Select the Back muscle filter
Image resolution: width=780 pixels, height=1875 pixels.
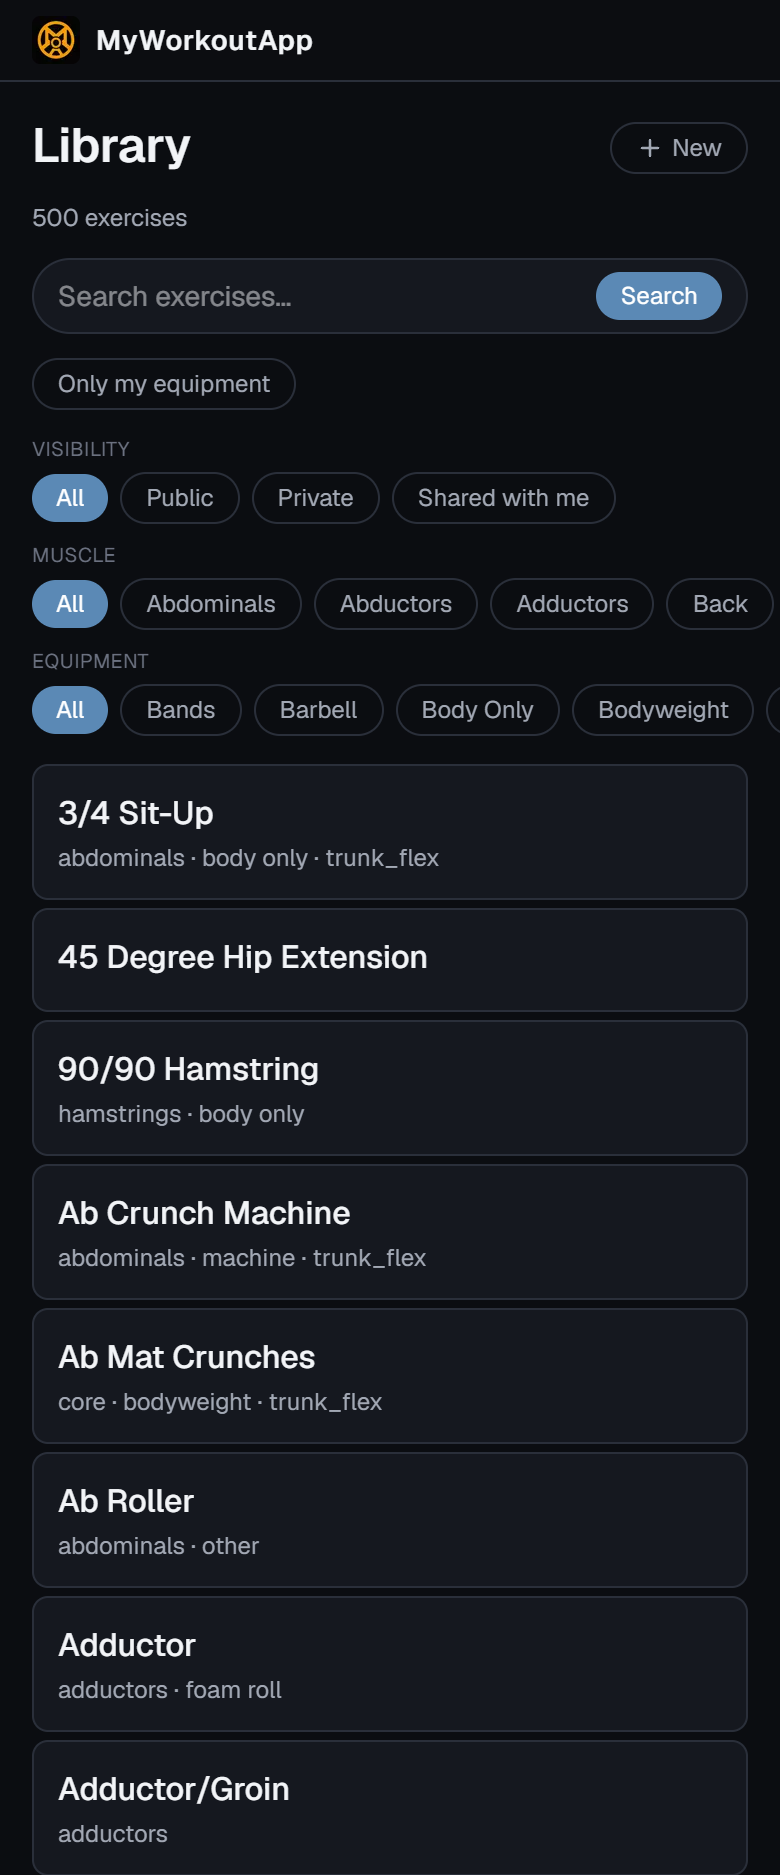coord(720,604)
